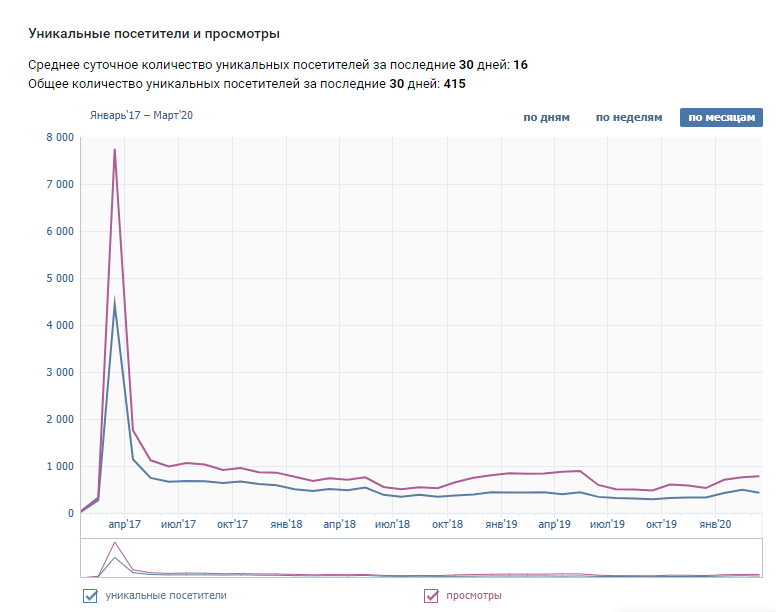Uncheck the 'уникальные посетители' checkbox
This screenshot has height=612, width=776.
(92, 596)
